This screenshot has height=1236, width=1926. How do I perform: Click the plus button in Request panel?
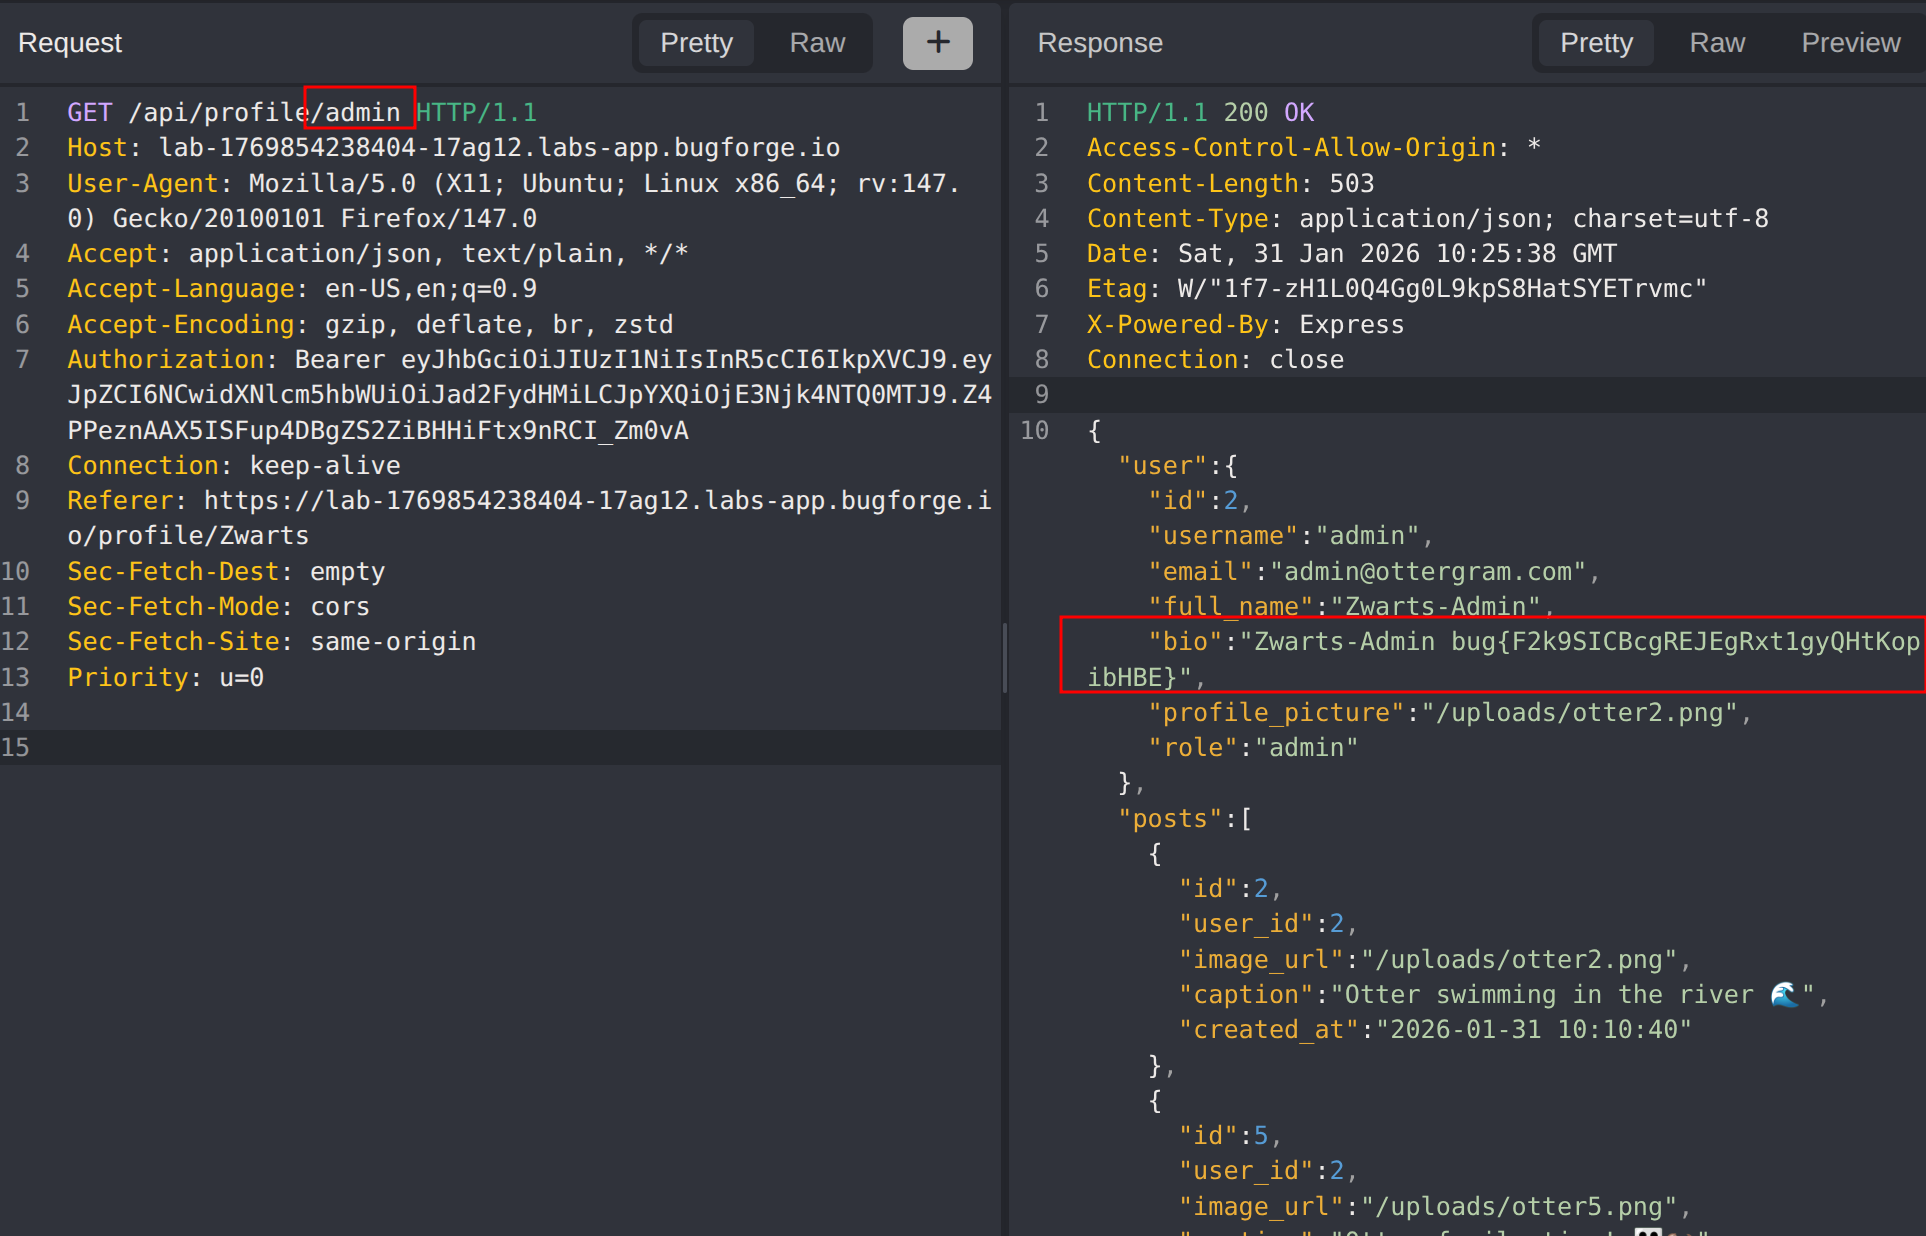pos(937,43)
